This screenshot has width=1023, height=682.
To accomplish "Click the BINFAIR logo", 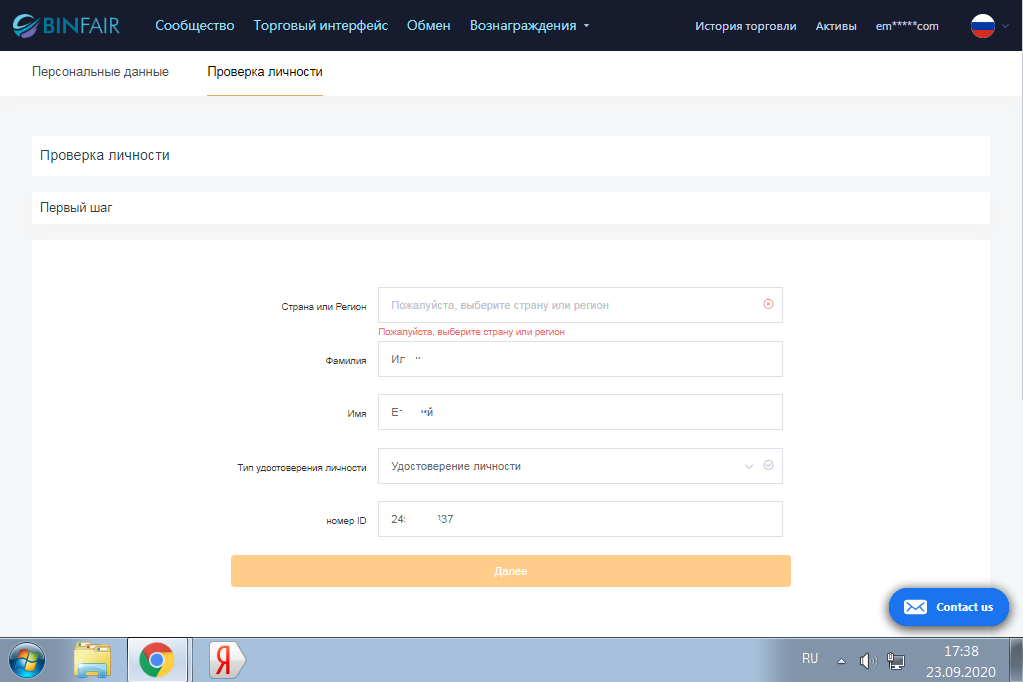I will coord(66,25).
